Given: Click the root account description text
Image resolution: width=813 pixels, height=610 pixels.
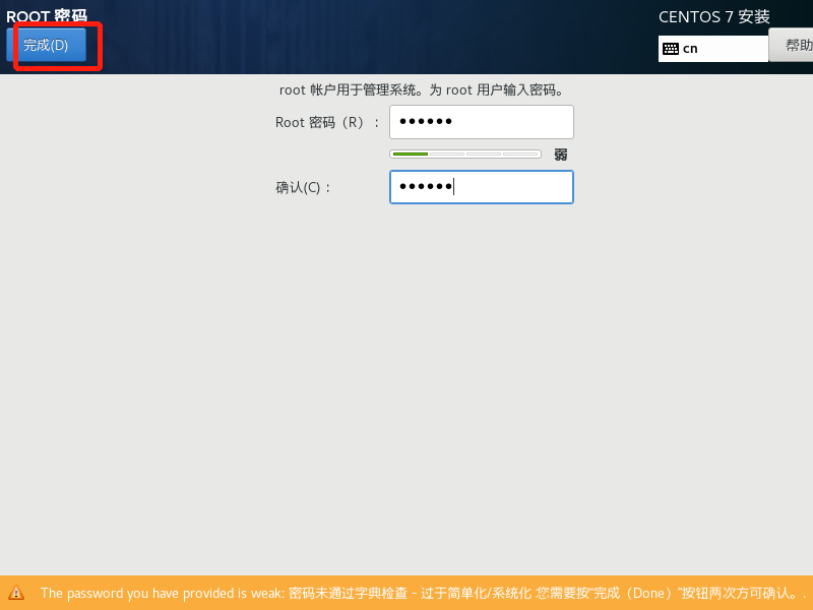Looking at the screenshot, I should (421, 90).
